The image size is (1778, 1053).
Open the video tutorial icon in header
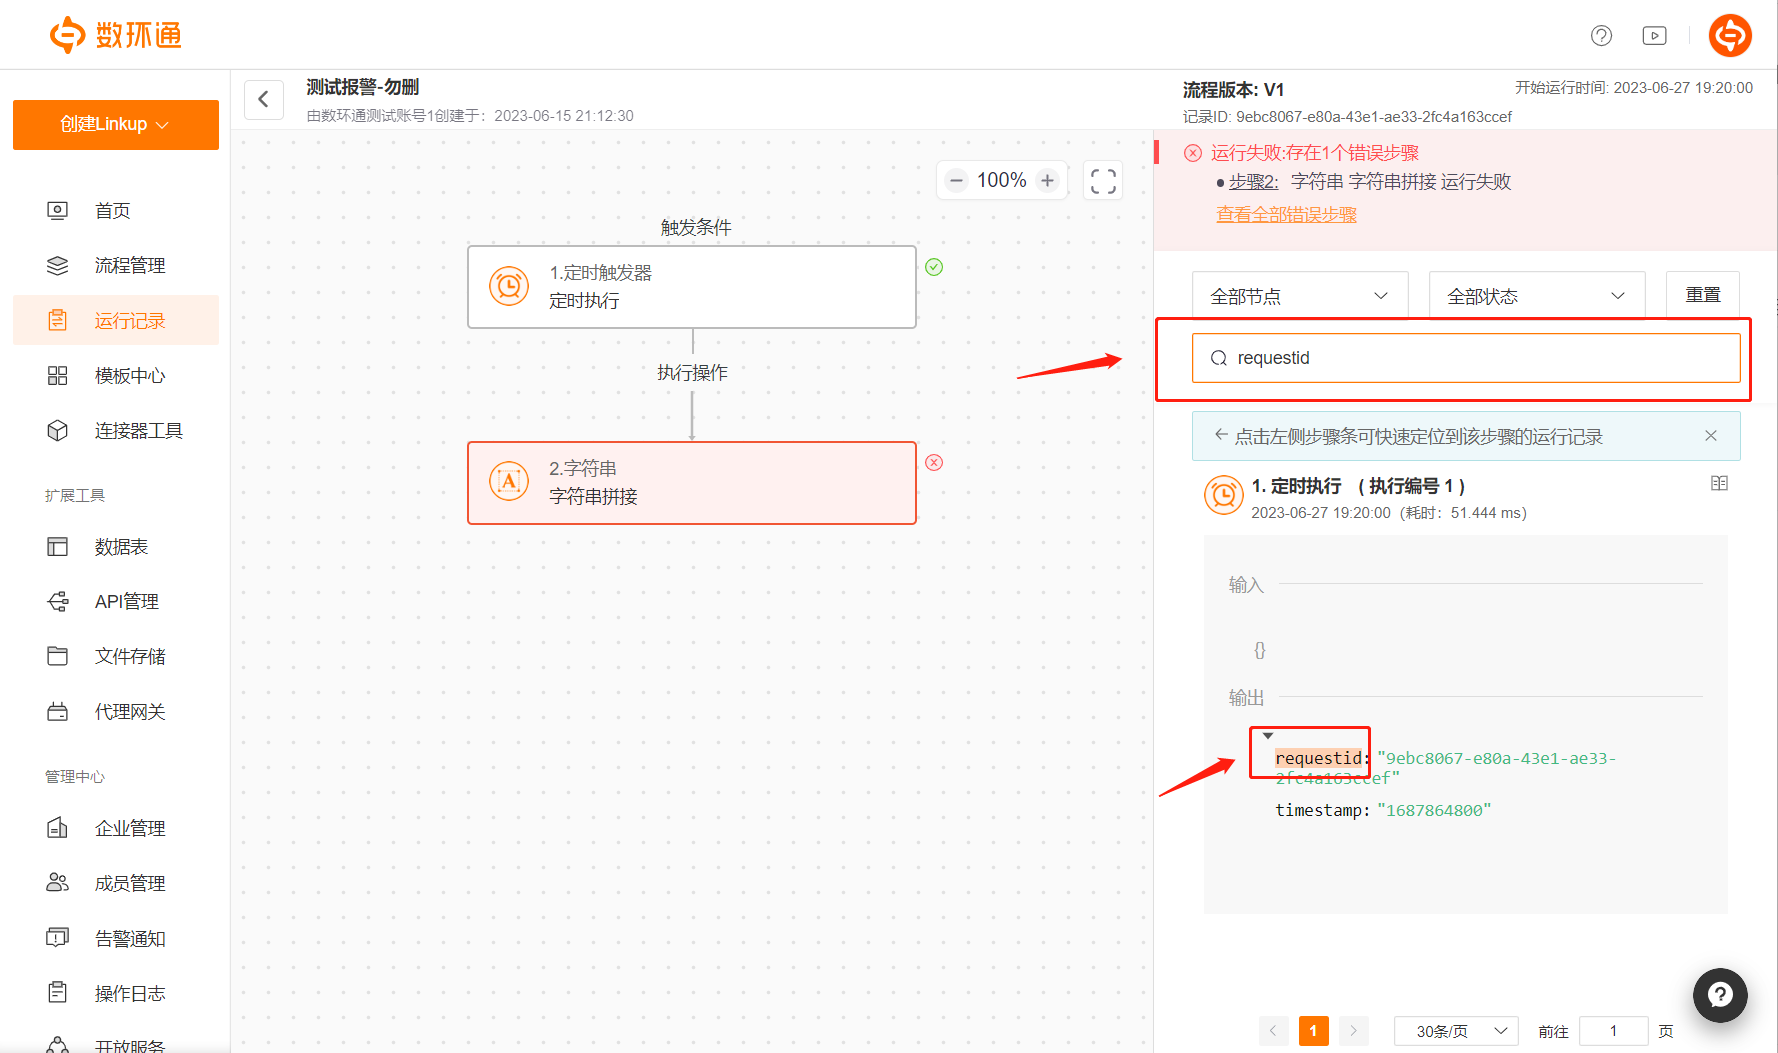click(x=1654, y=36)
